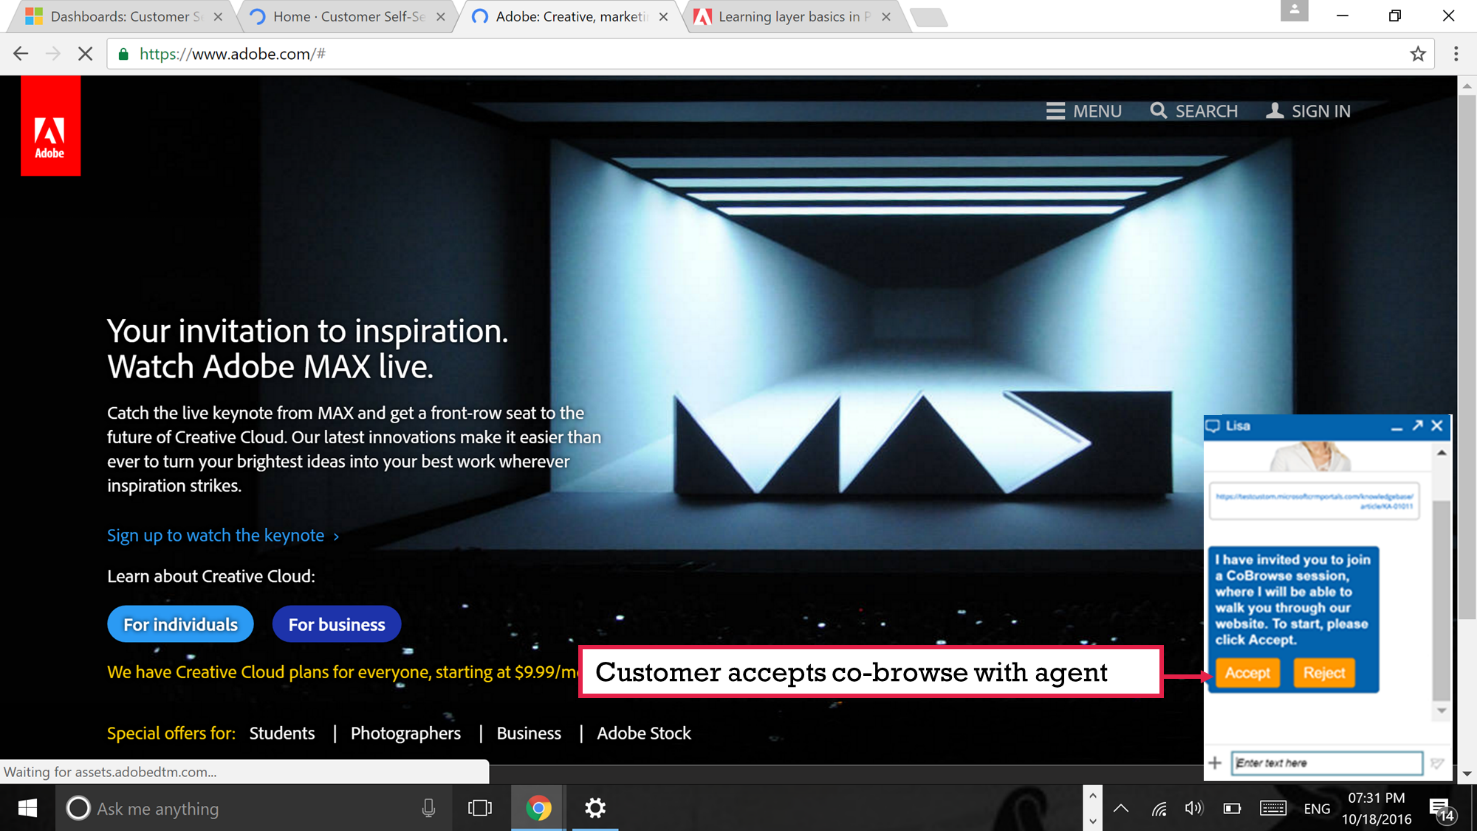The height and width of the screenshot is (831, 1477).
Task: Open the hamburger MENU navigation
Action: [x=1084, y=111]
